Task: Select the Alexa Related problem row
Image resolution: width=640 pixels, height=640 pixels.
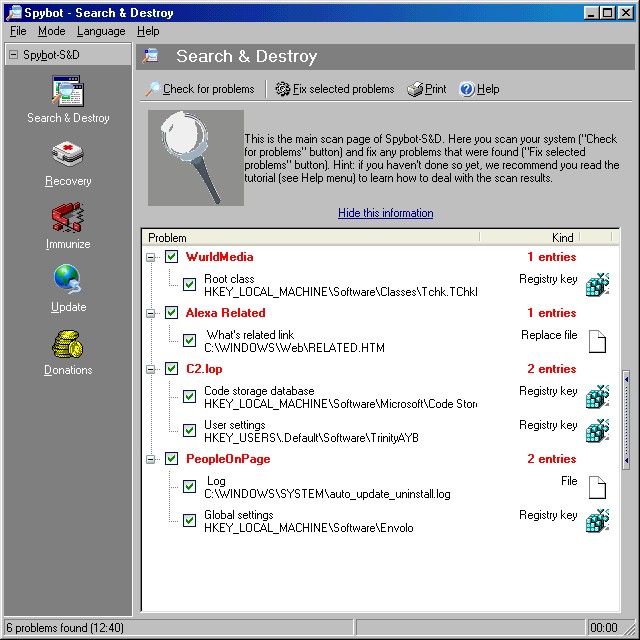Action: click(x=380, y=313)
